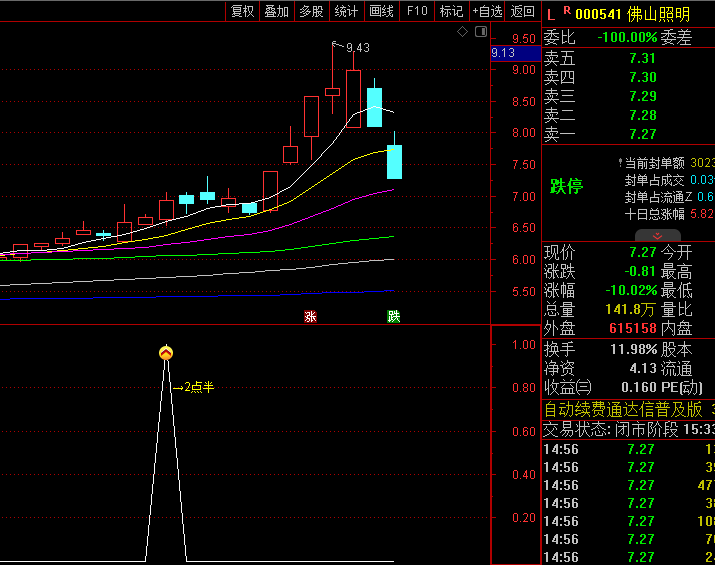Click the diamond icon above the price axis

pyautogui.click(x=463, y=32)
